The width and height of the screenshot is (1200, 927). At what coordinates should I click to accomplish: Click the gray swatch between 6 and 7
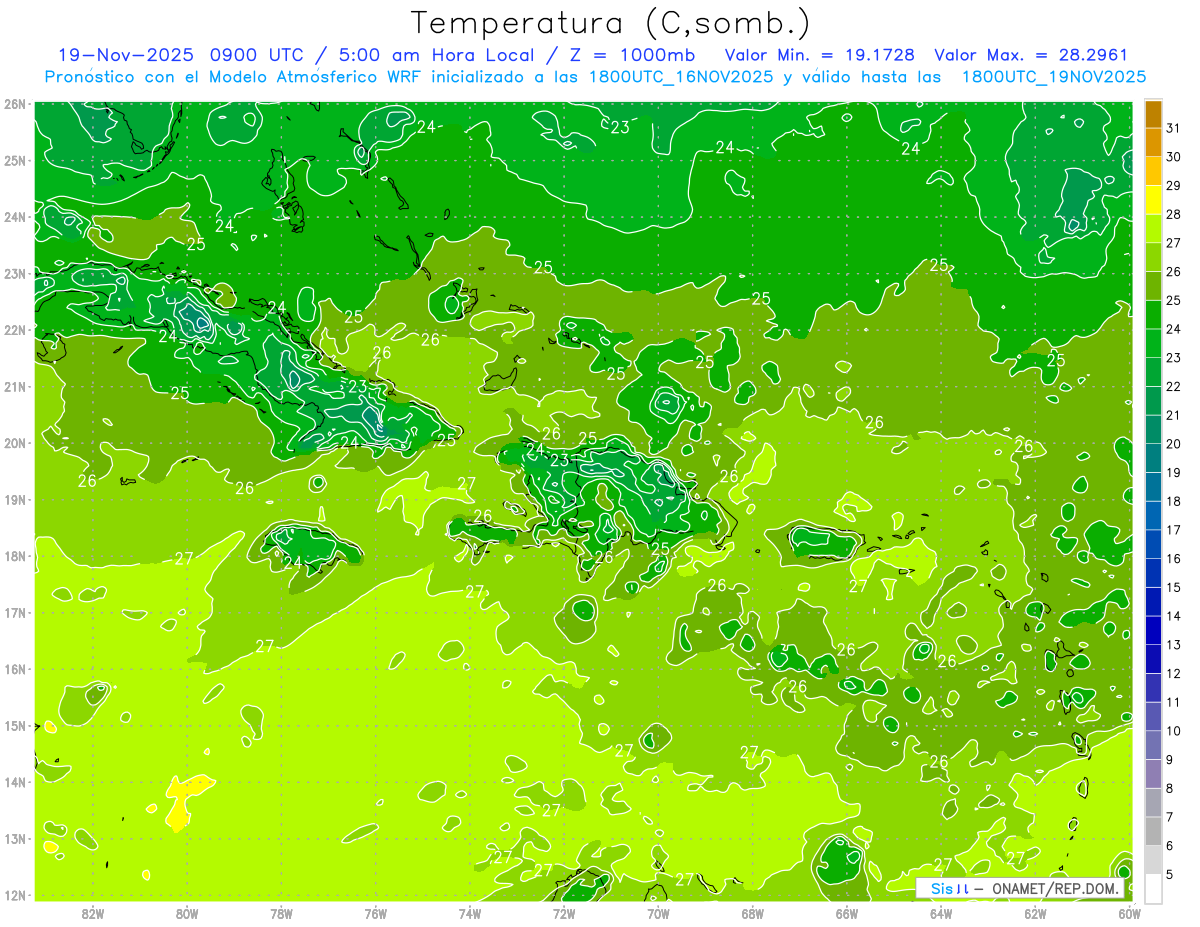[1153, 831]
